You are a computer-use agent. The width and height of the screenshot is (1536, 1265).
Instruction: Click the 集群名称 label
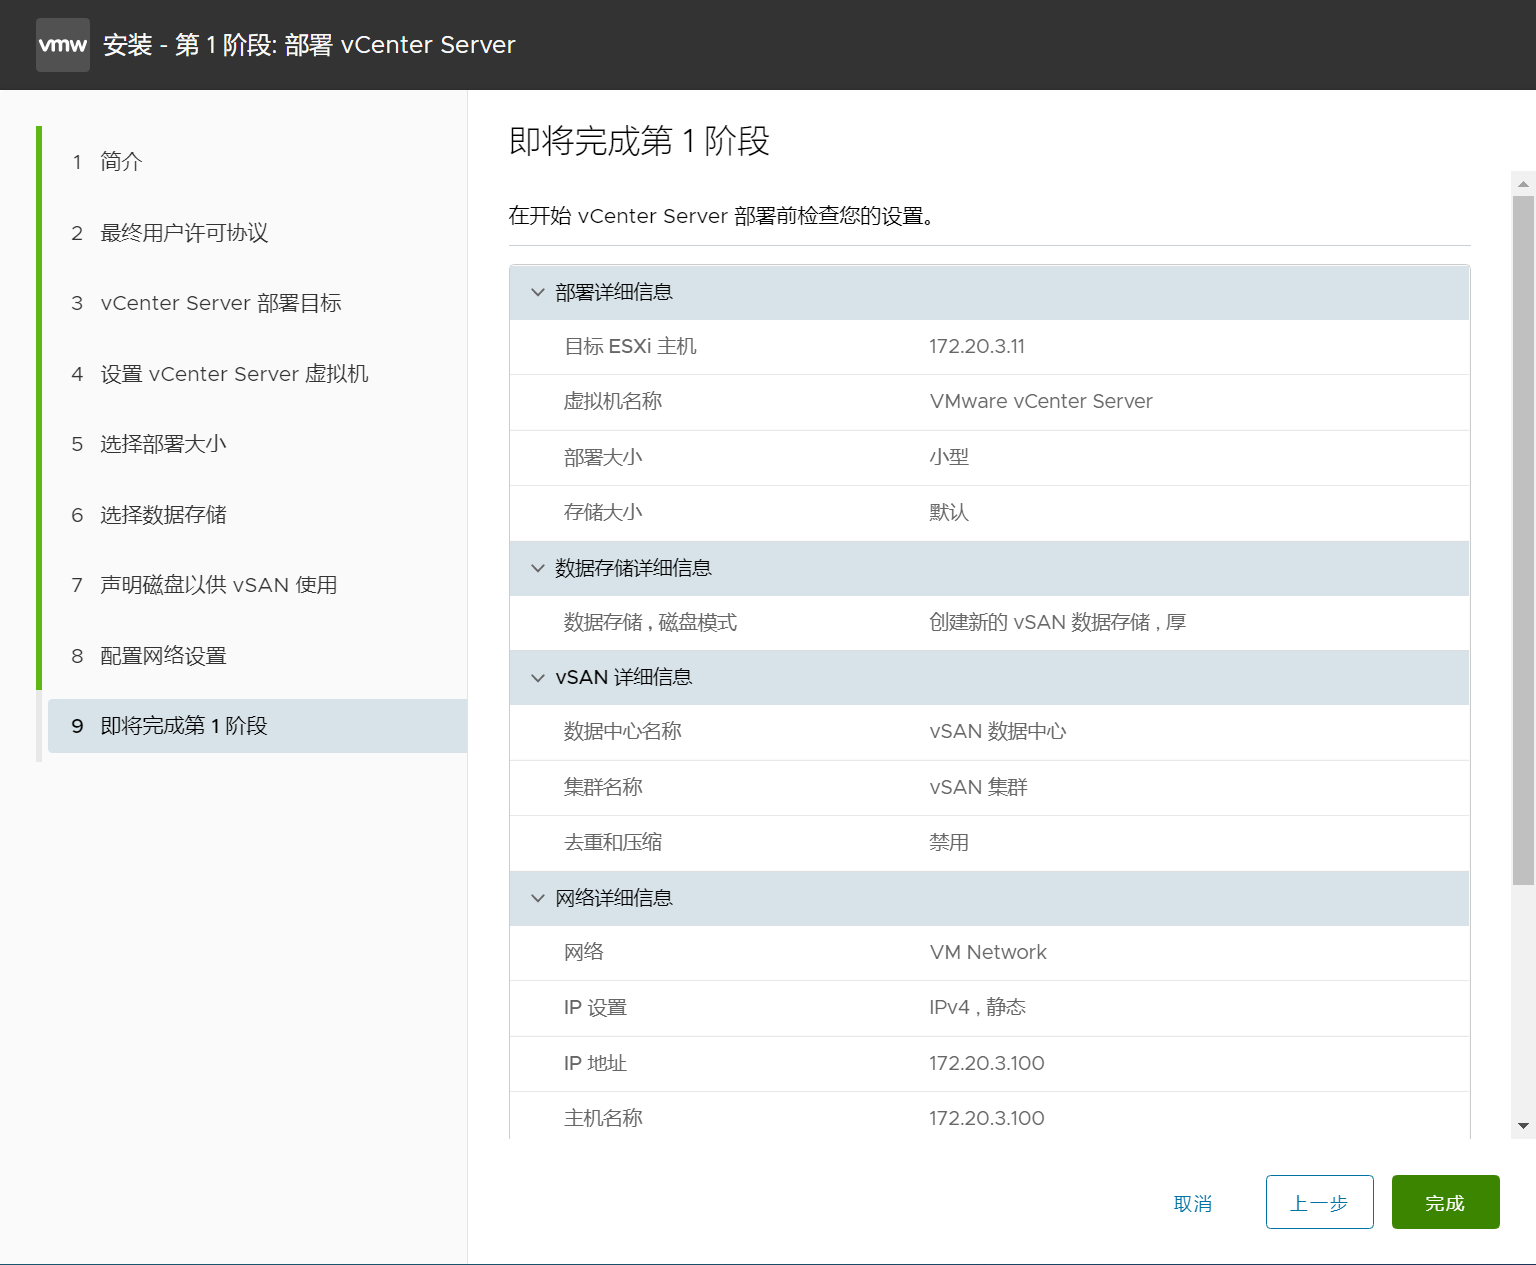tap(603, 787)
